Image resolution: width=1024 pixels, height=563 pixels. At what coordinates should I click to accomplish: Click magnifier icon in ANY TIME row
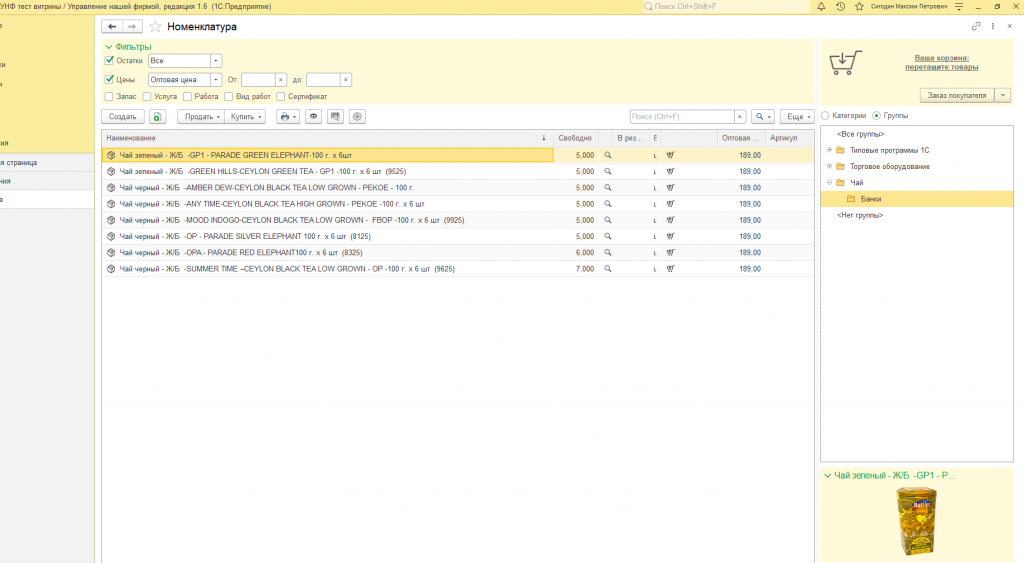pos(607,204)
